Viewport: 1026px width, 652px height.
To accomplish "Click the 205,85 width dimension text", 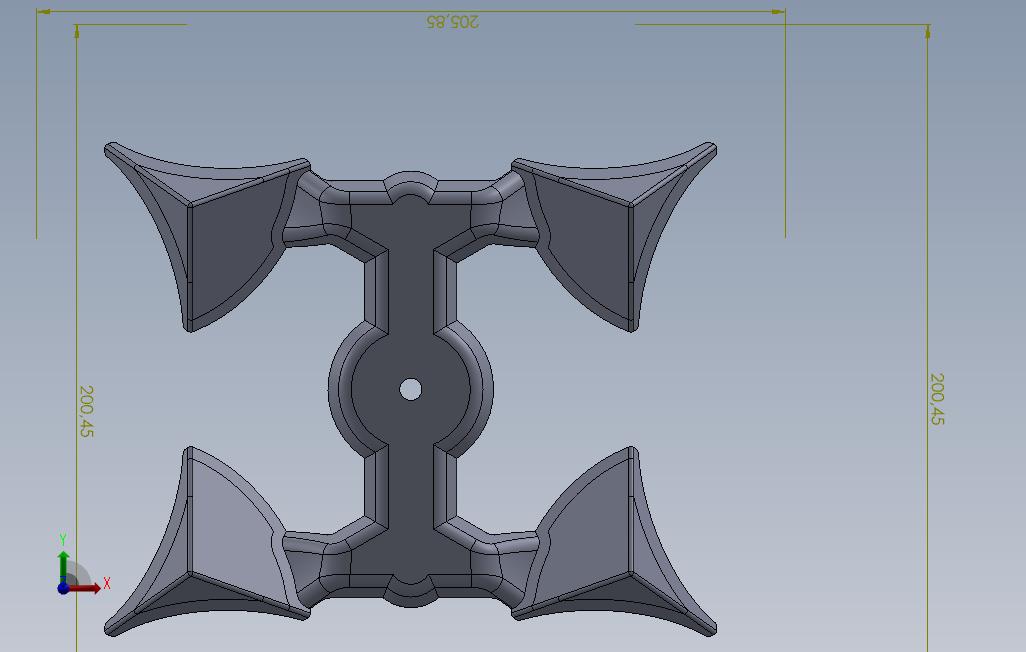I will pos(452,22).
